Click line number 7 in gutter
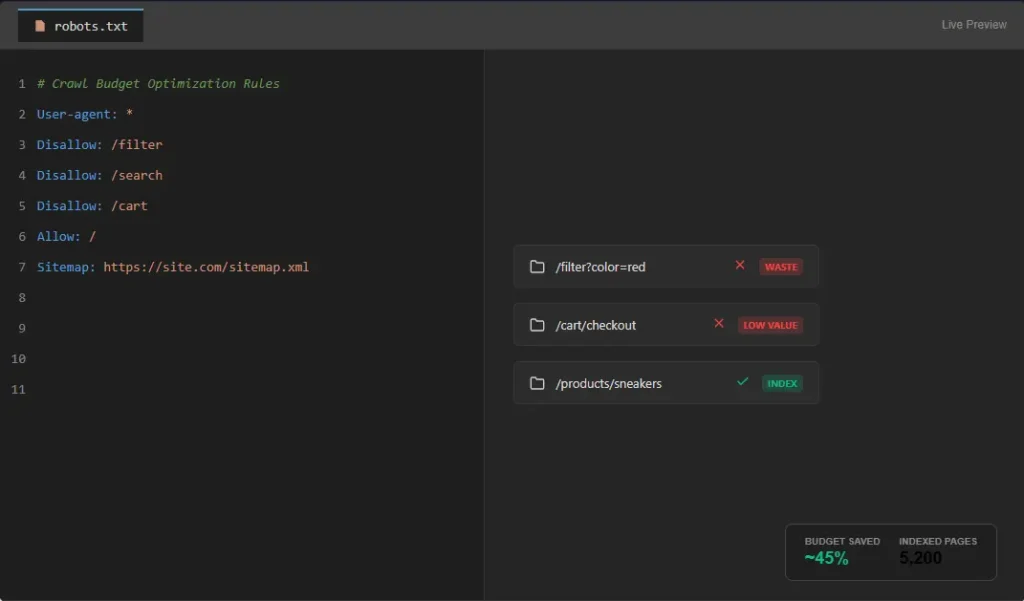1024x601 pixels. 22,267
